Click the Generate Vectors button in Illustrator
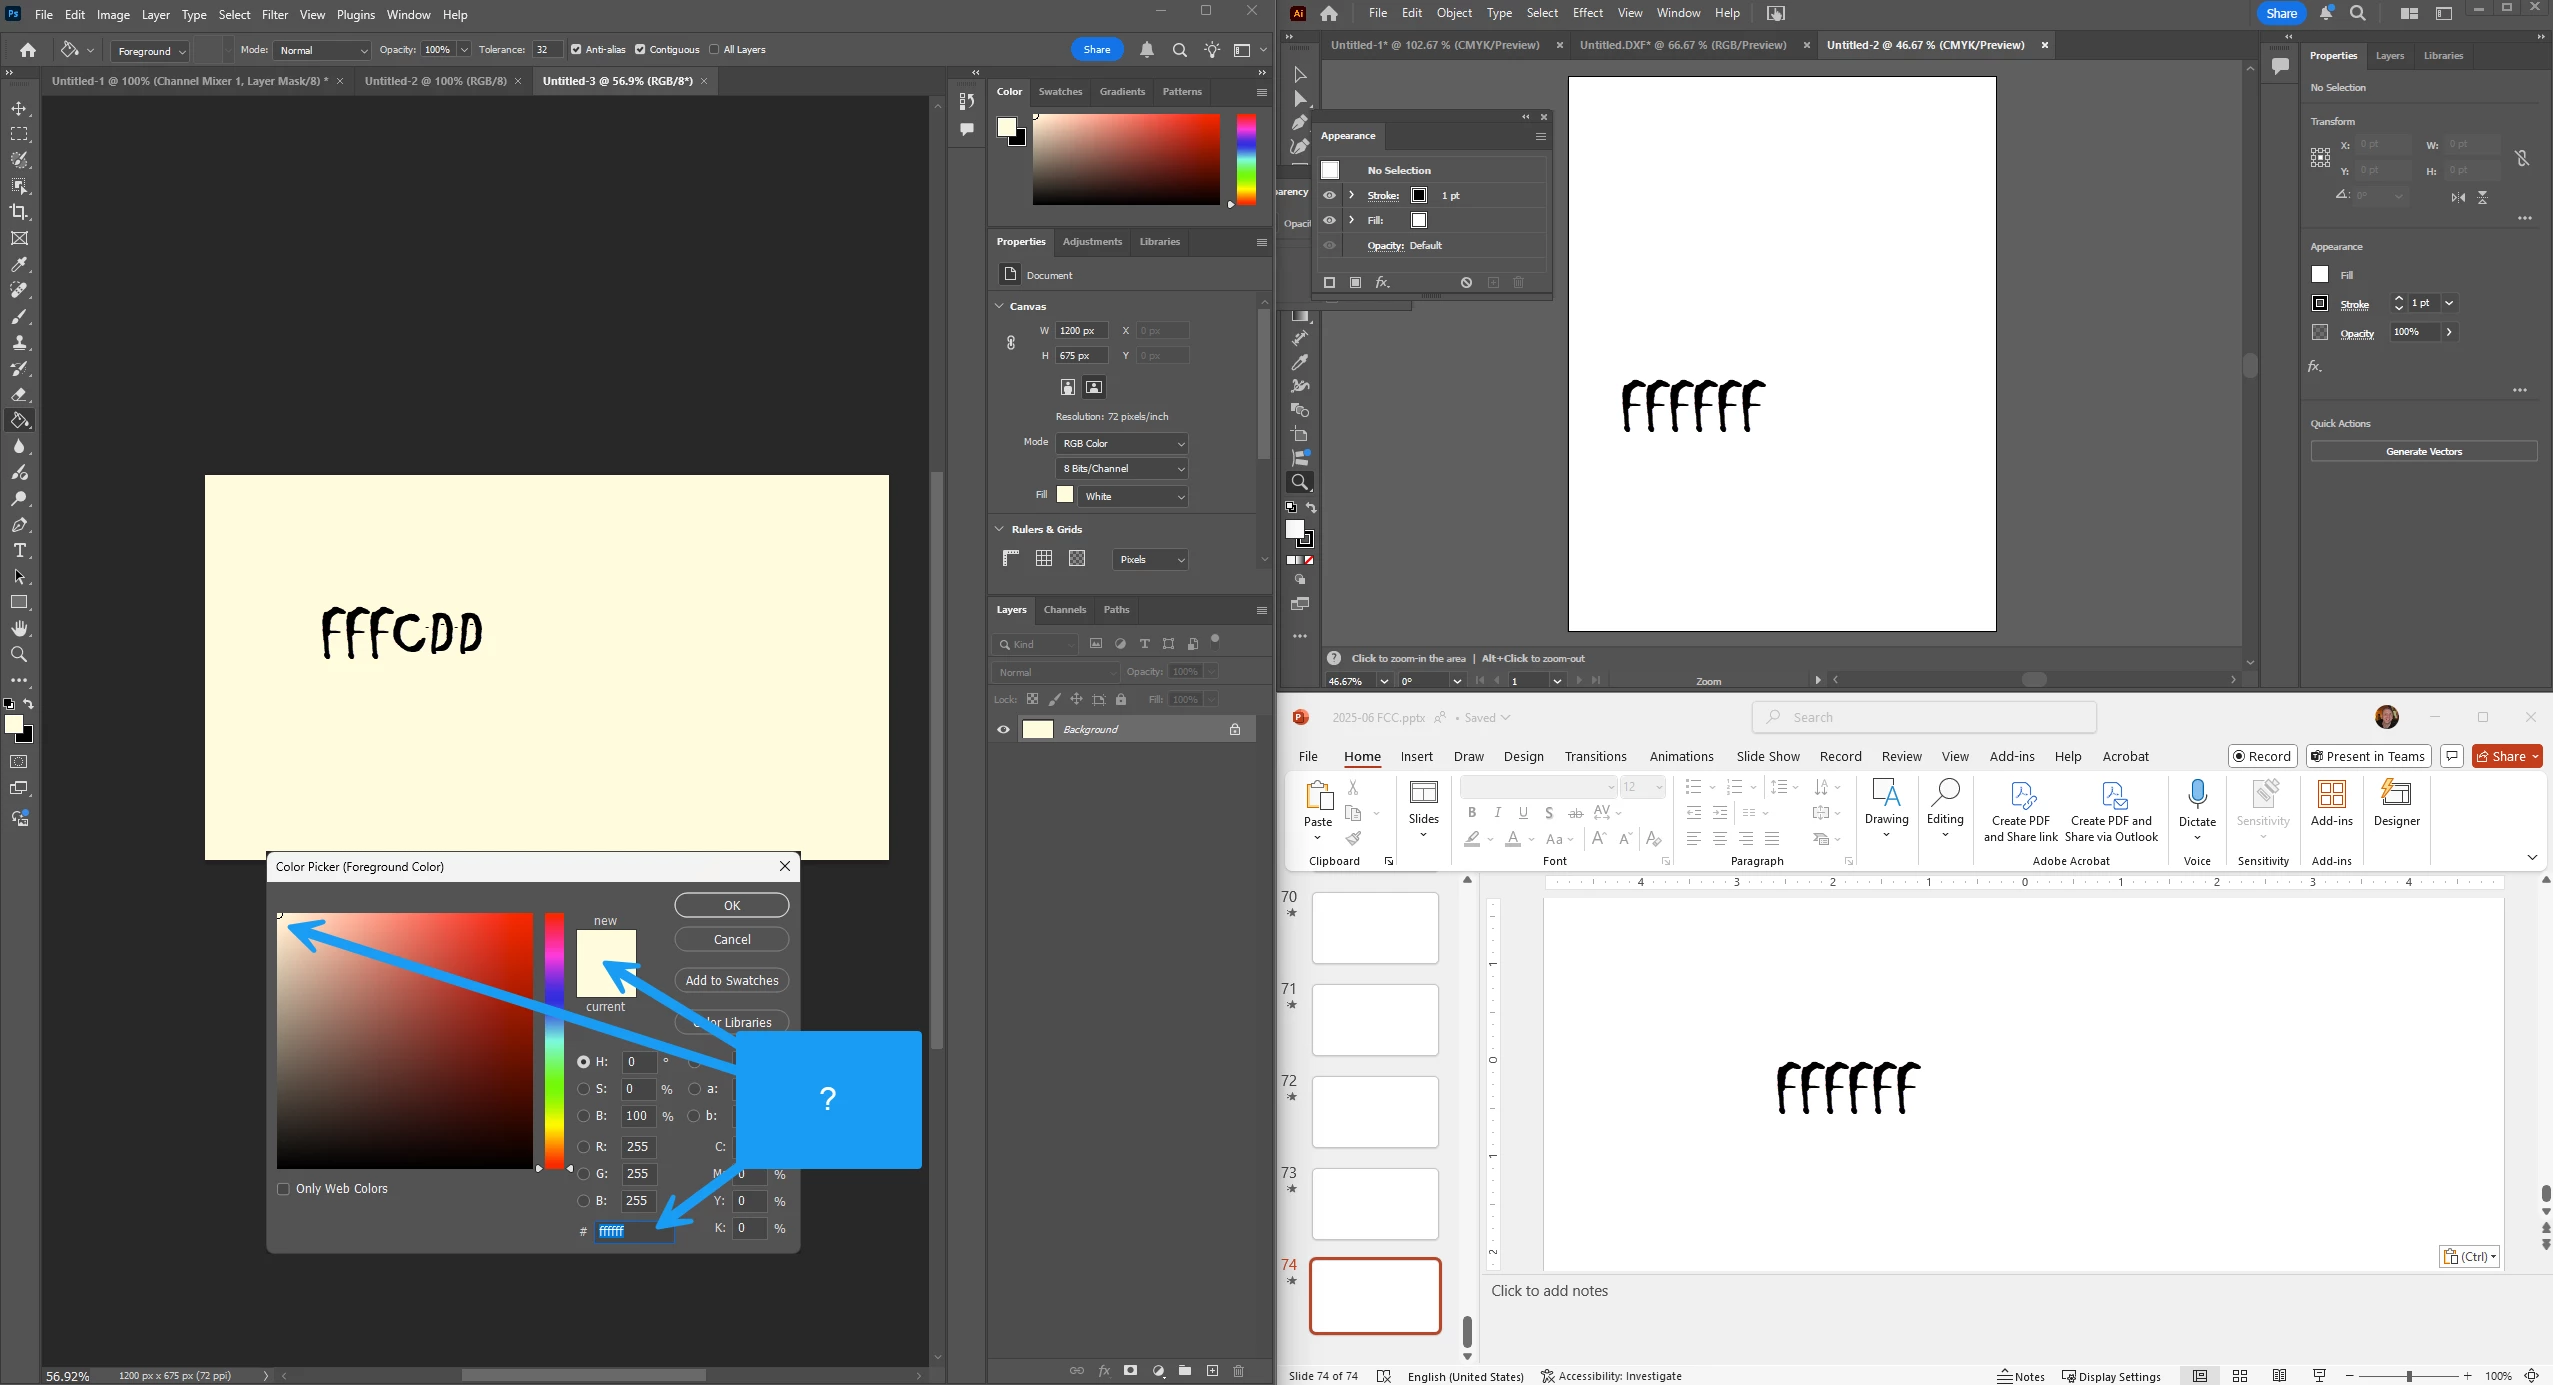This screenshot has width=2553, height=1385. click(x=2423, y=452)
